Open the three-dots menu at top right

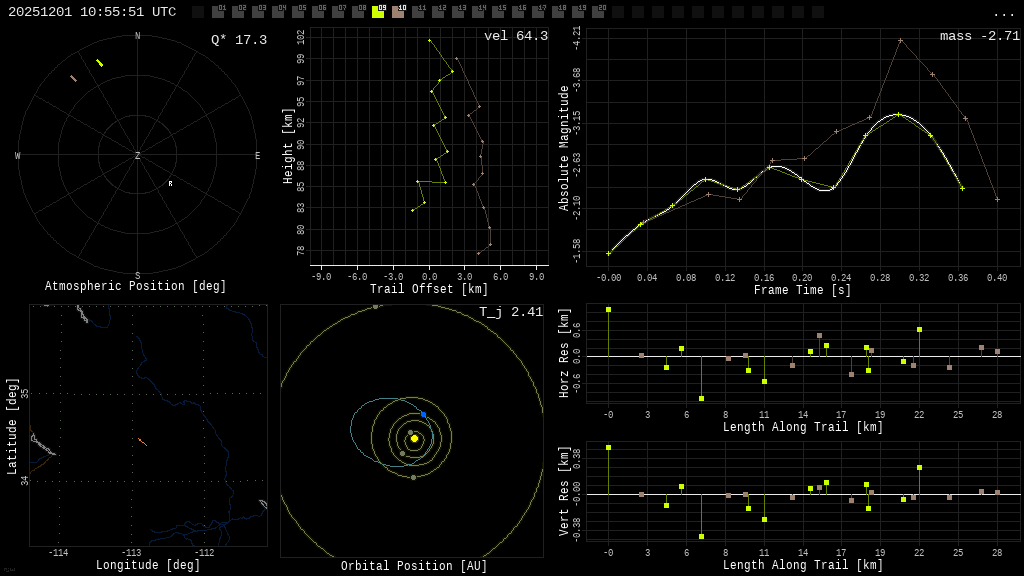click(1003, 14)
